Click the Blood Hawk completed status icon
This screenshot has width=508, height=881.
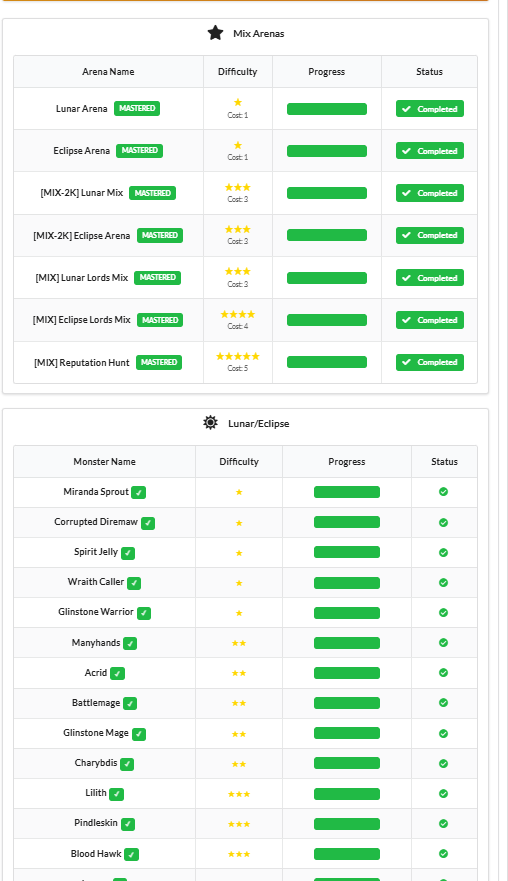point(443,853)
